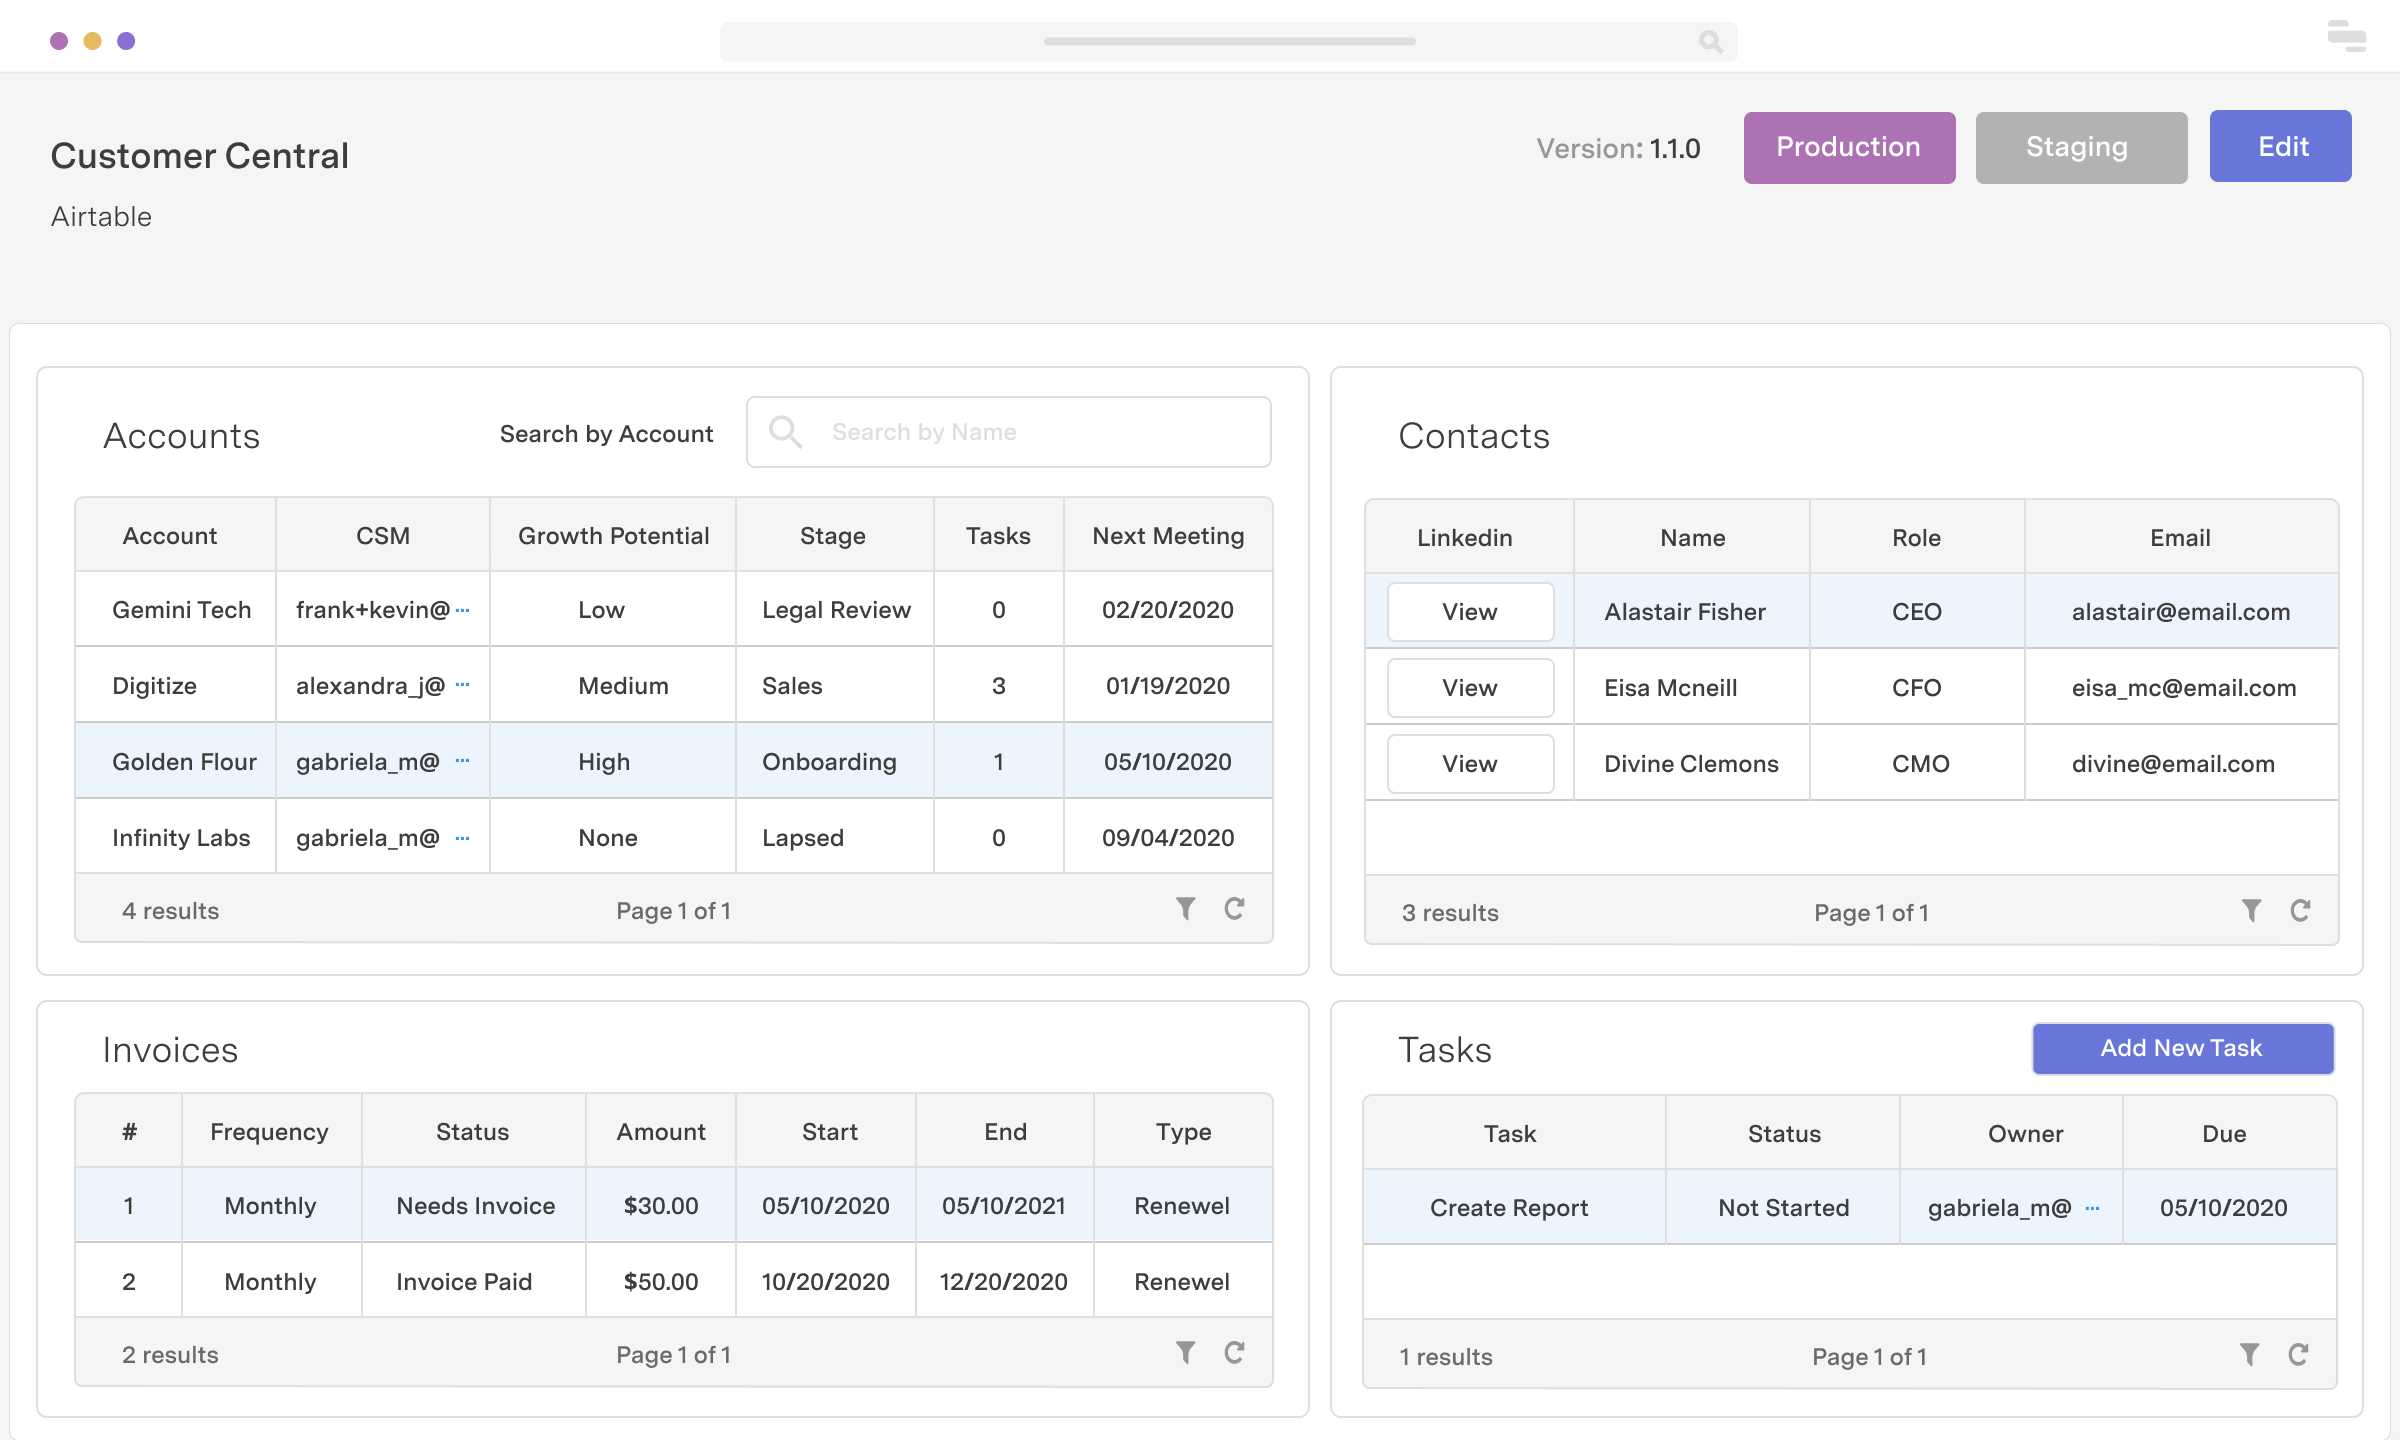This screenshot has width=2400, height=1440.
Task: Expand Gemini Tech CSM email ellipsis
Action: point(462,610)
